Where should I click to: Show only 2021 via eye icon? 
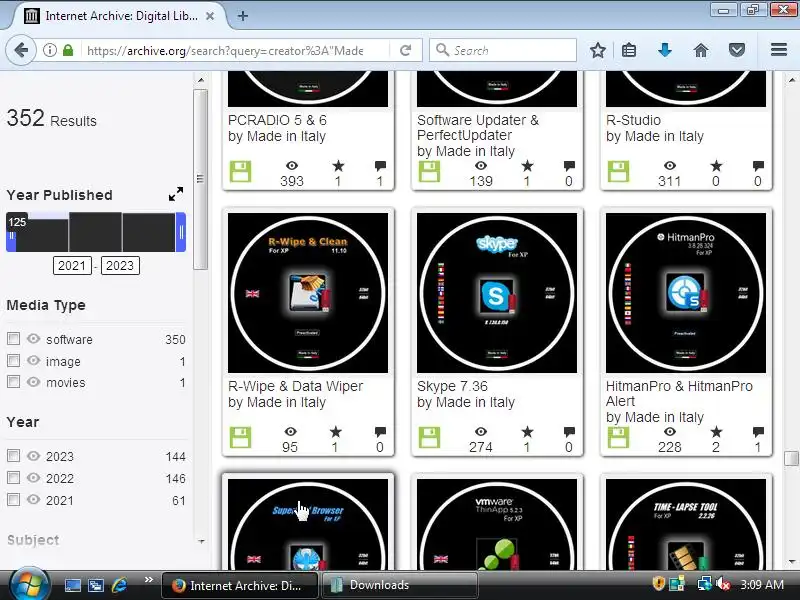[33, 499]
